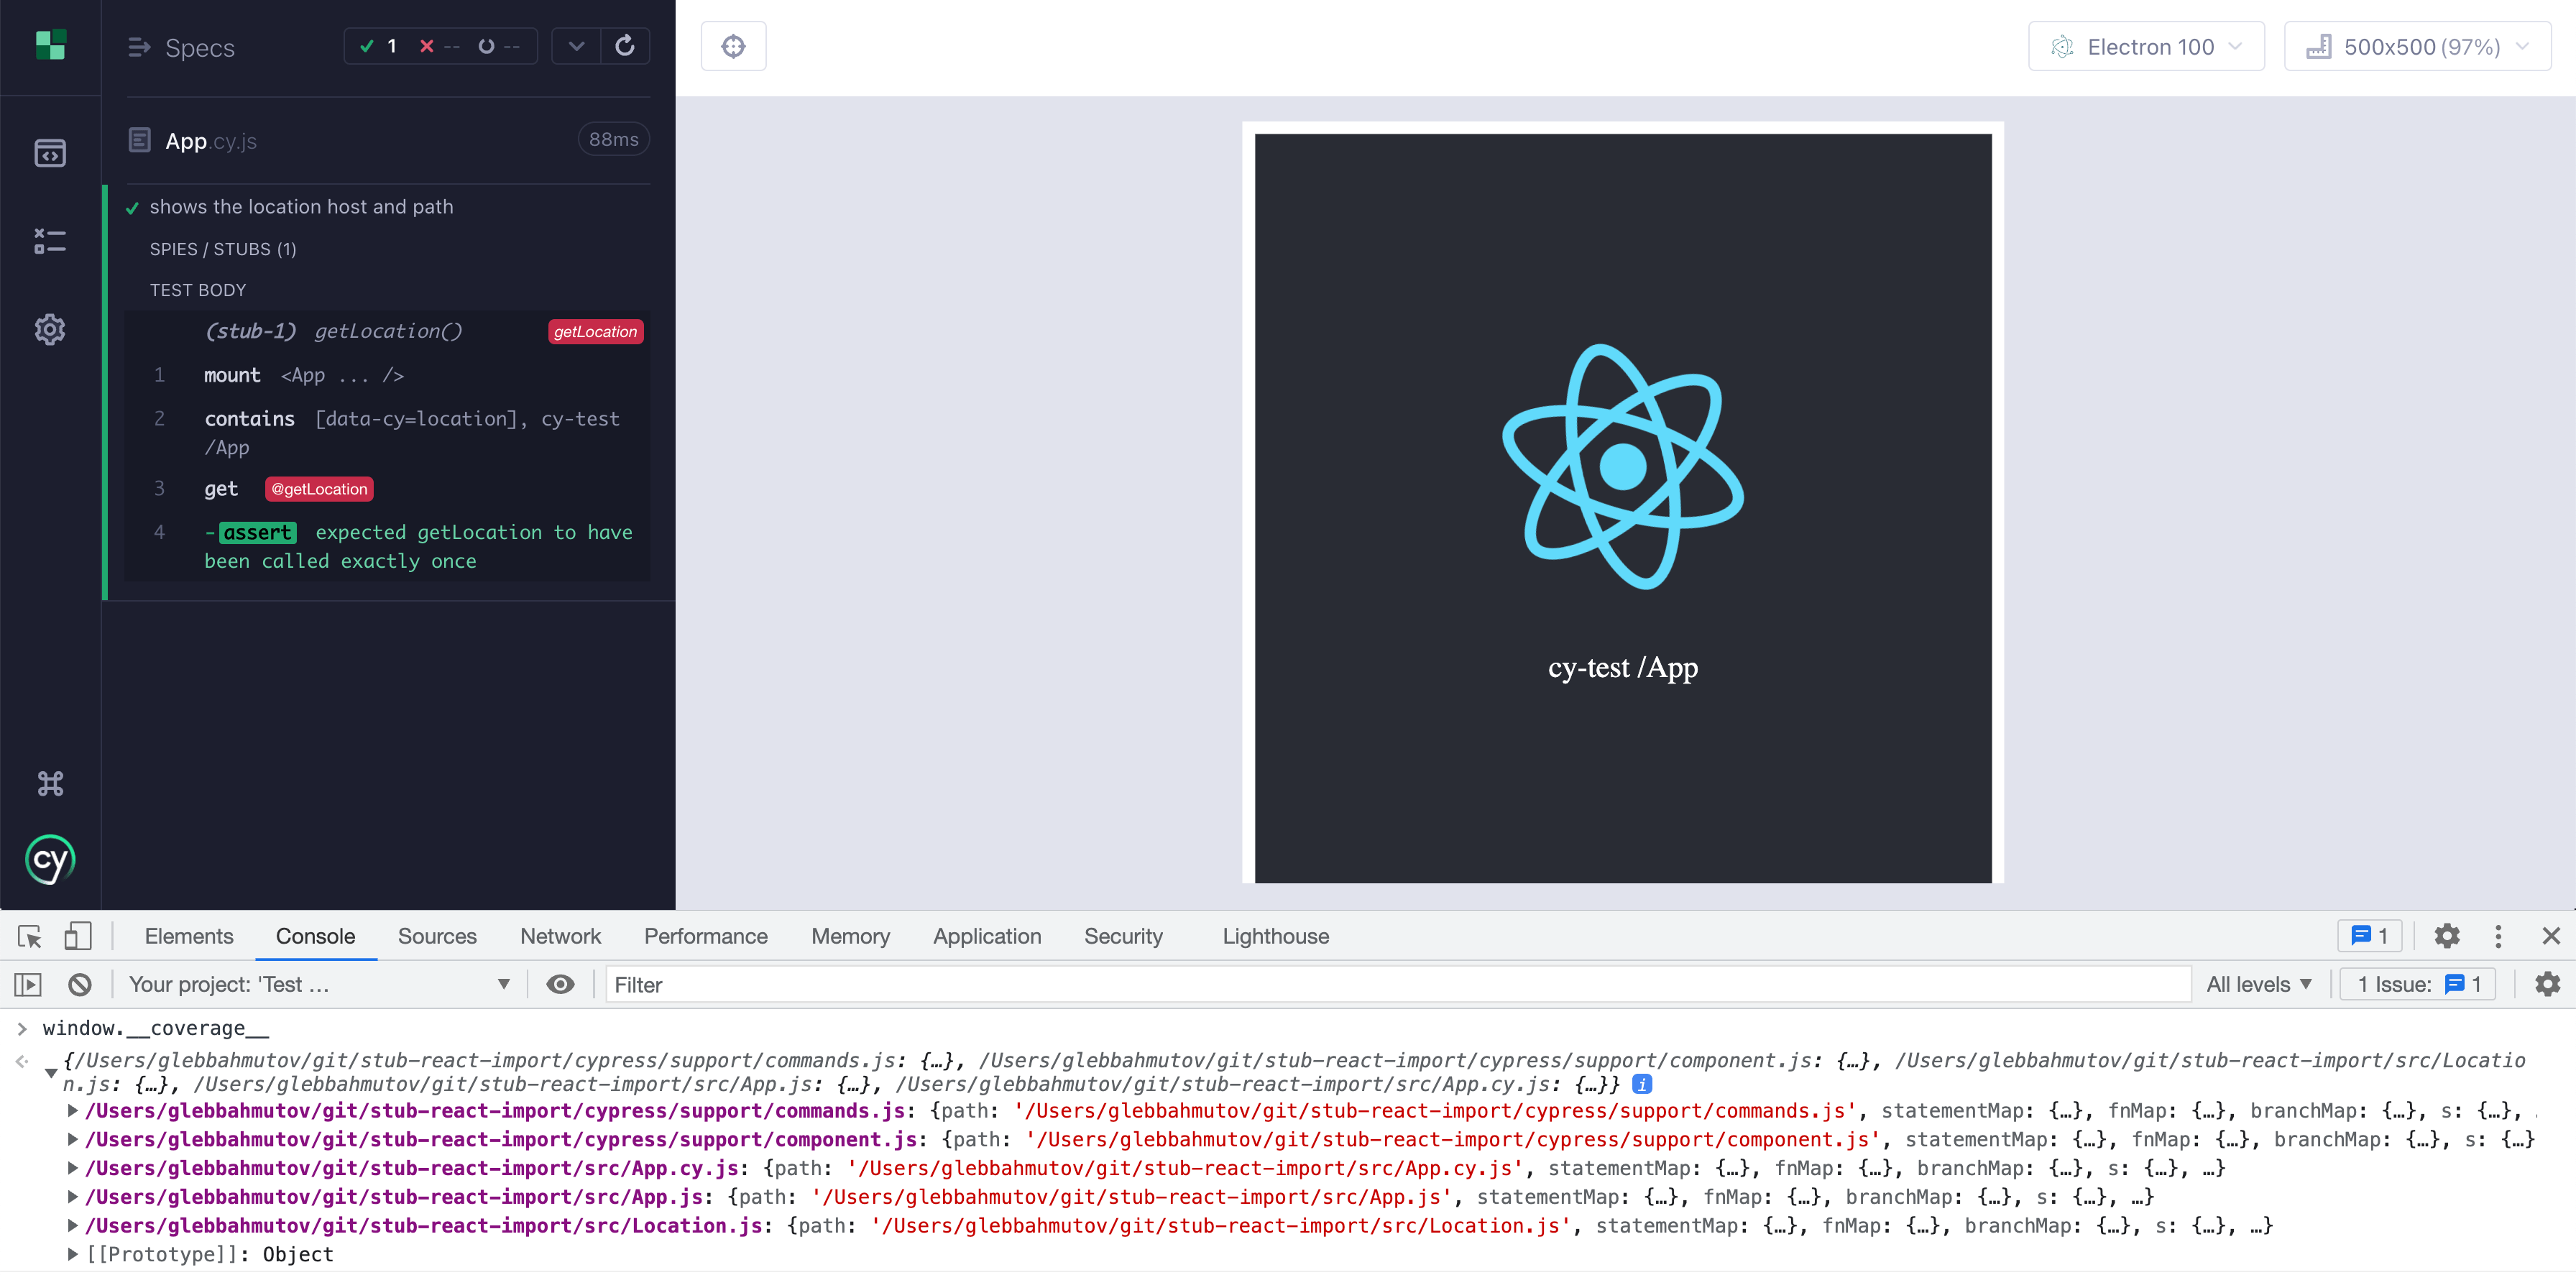Switch to the Network tab
The height and width of the screenshot is (1275, 2576).
(x=560, y=936)
